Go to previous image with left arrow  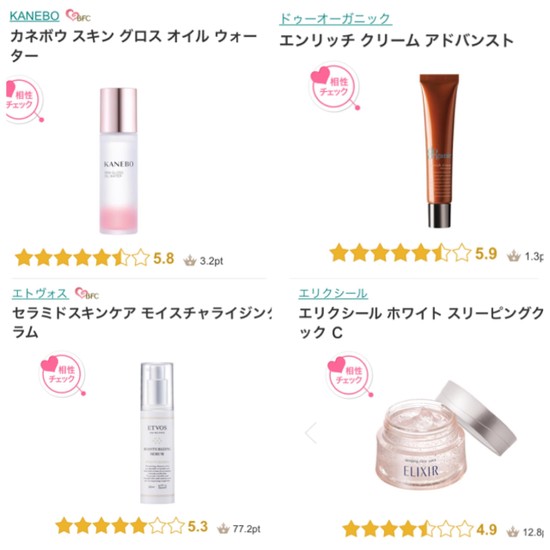[311, 433]
